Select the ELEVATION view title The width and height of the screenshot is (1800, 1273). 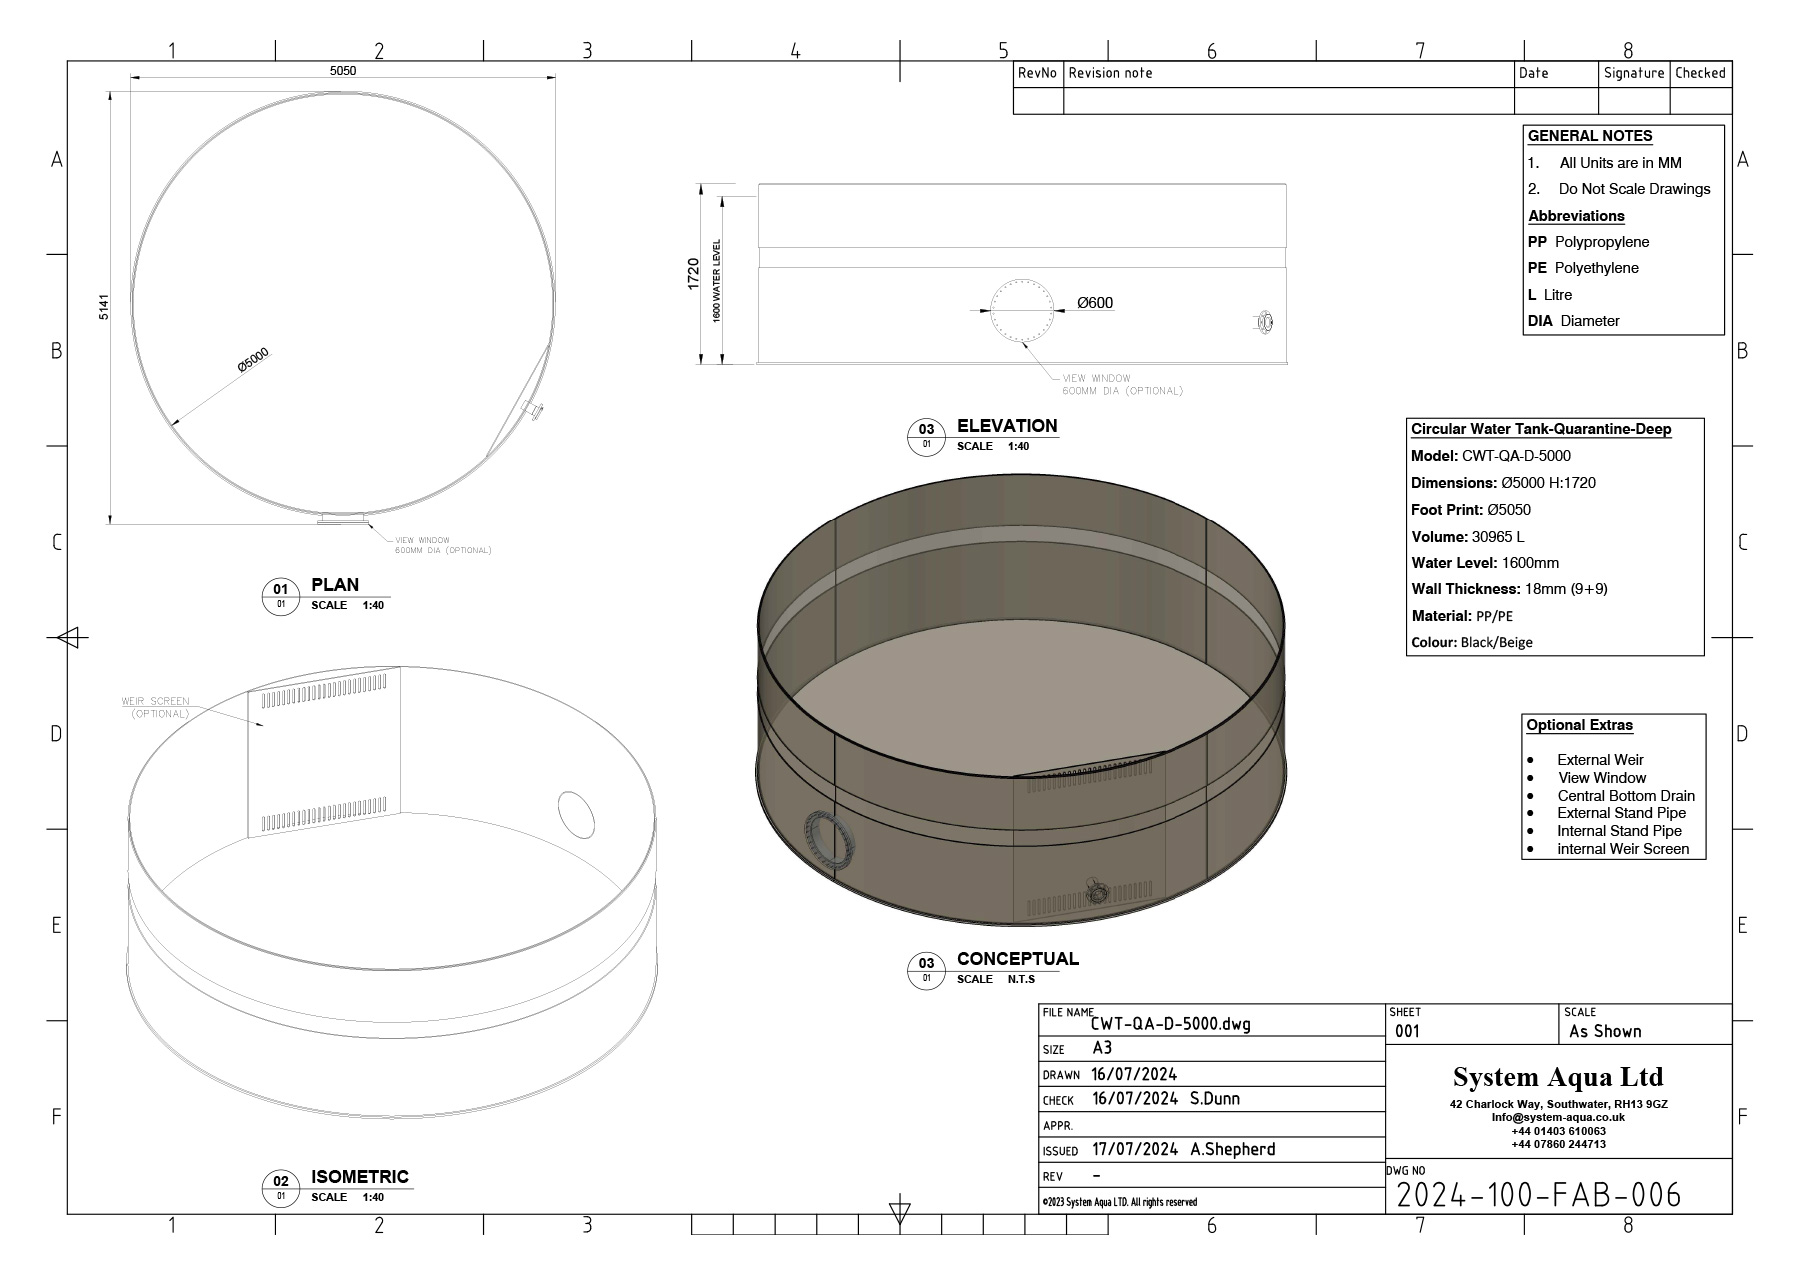1007,426
